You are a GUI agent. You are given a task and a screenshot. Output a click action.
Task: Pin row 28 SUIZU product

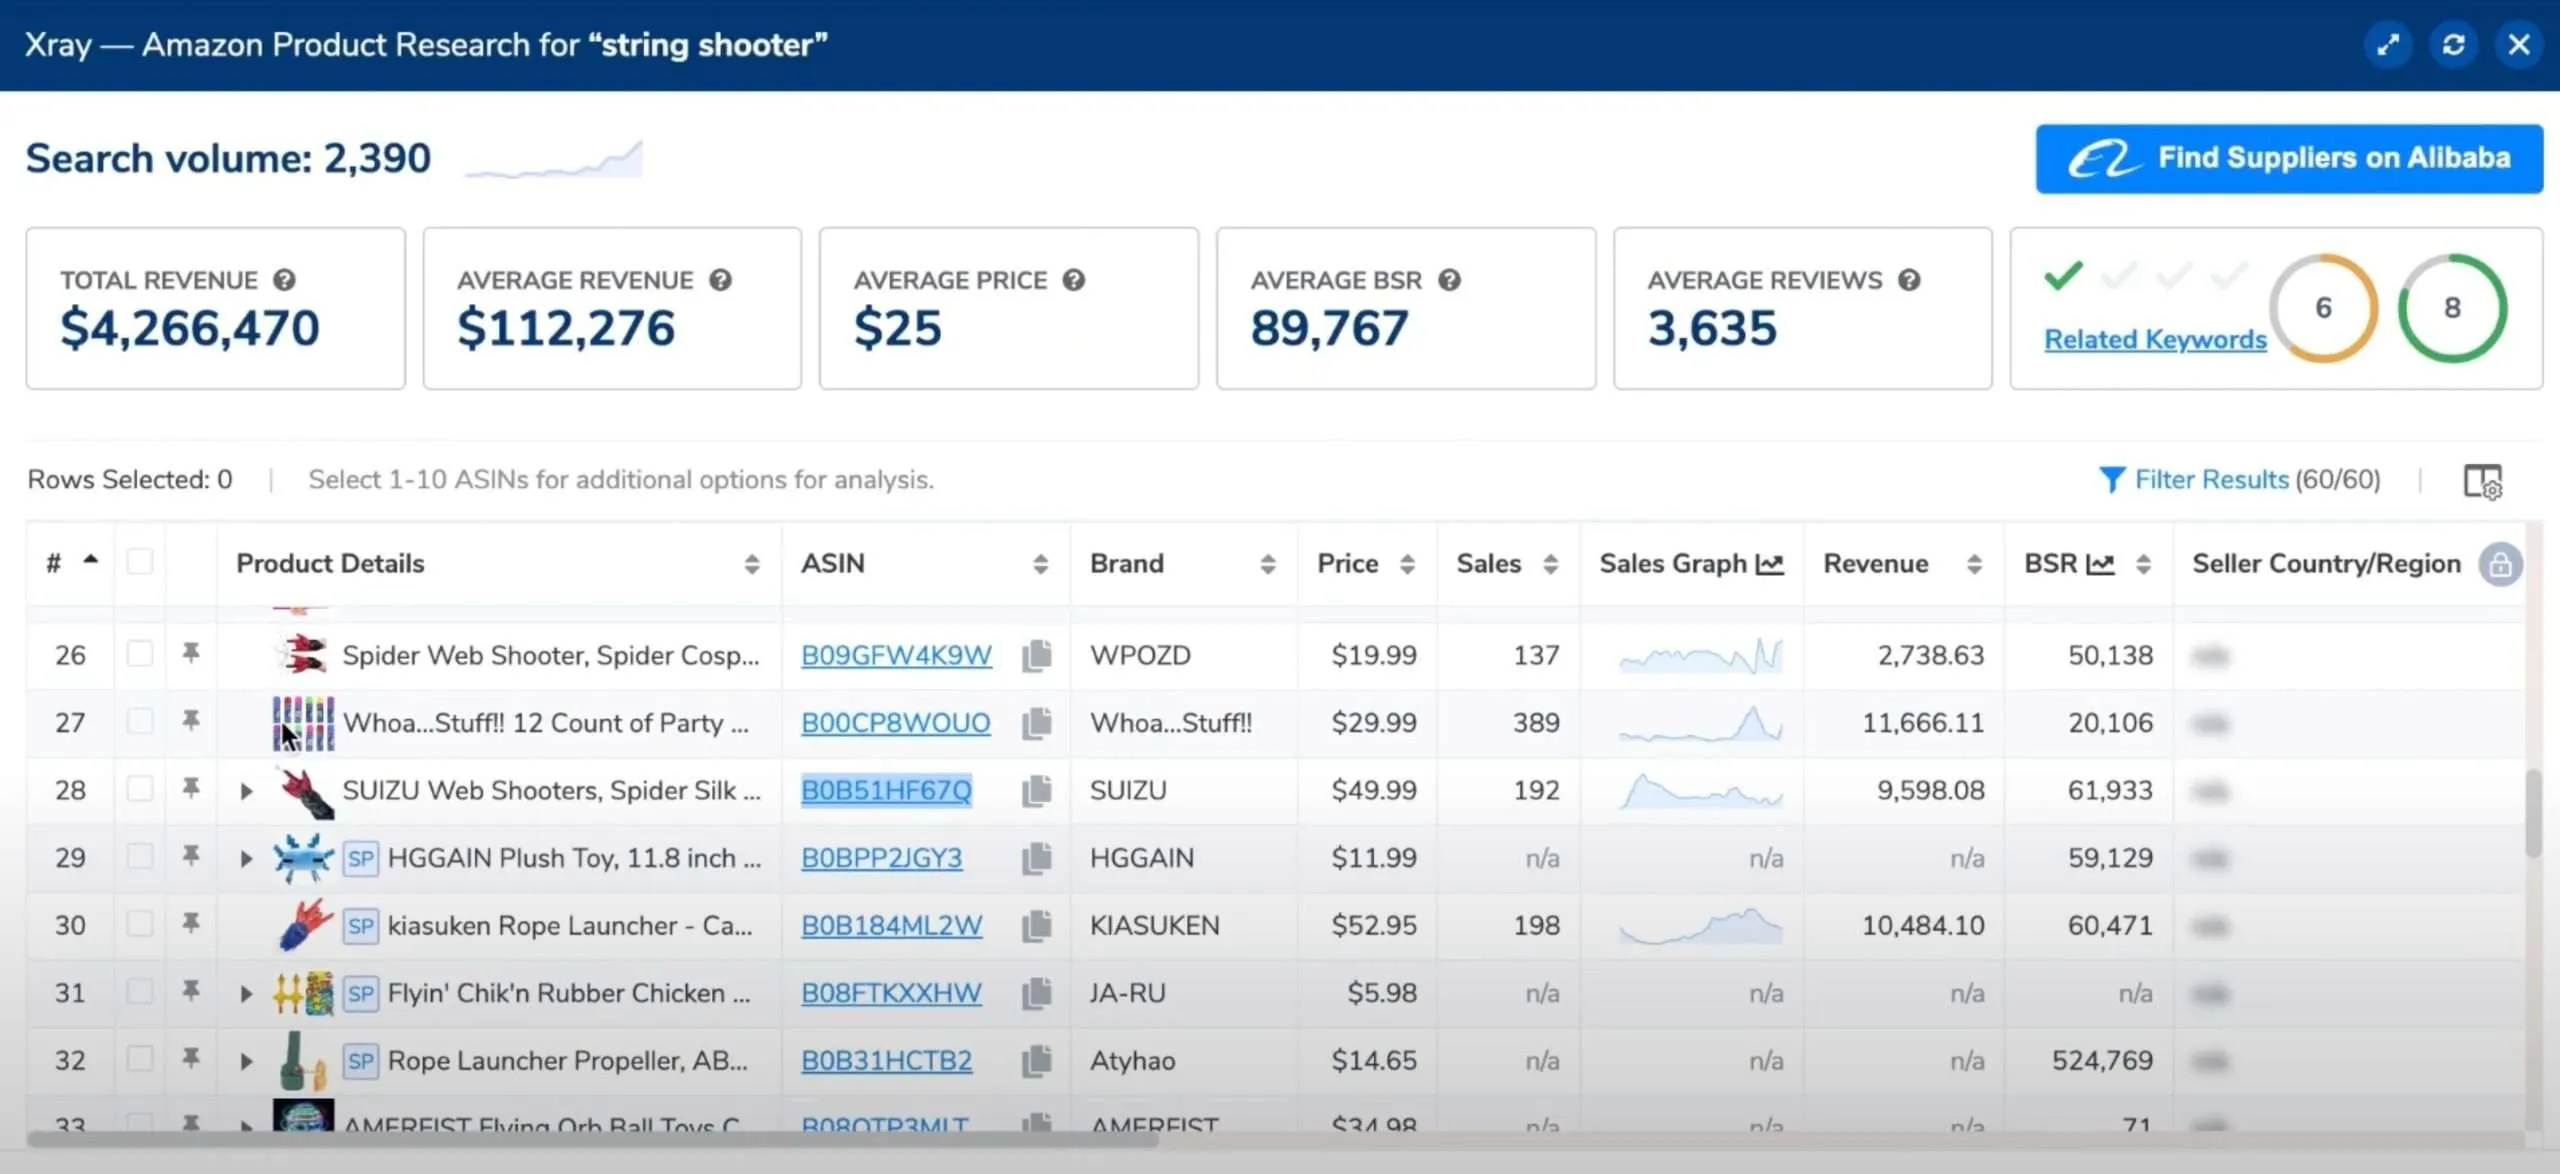pyautogui.click(x=190, y=788)
